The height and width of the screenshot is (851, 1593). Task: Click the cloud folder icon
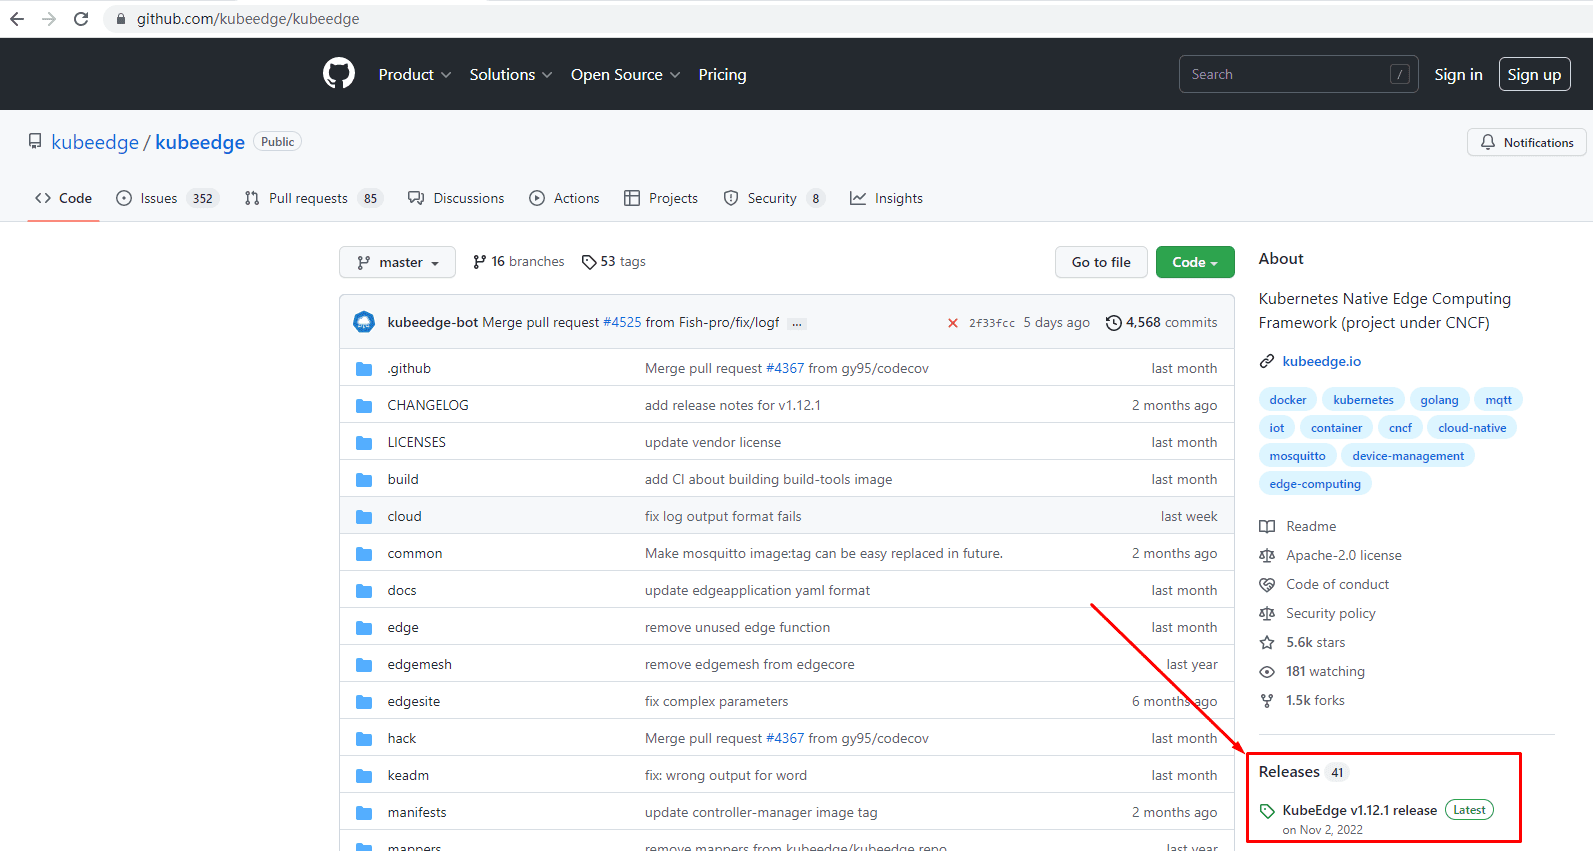tap(364, 517)
